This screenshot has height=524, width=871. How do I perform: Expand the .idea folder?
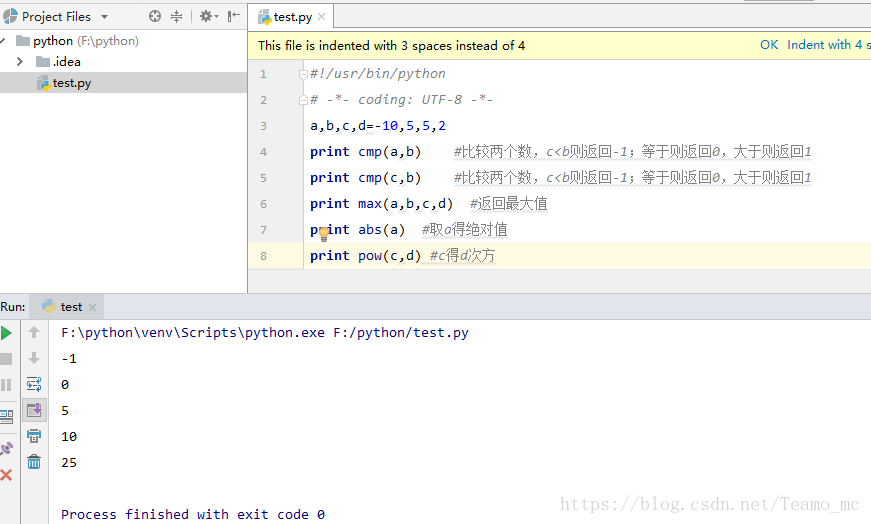tap(19, 62)
